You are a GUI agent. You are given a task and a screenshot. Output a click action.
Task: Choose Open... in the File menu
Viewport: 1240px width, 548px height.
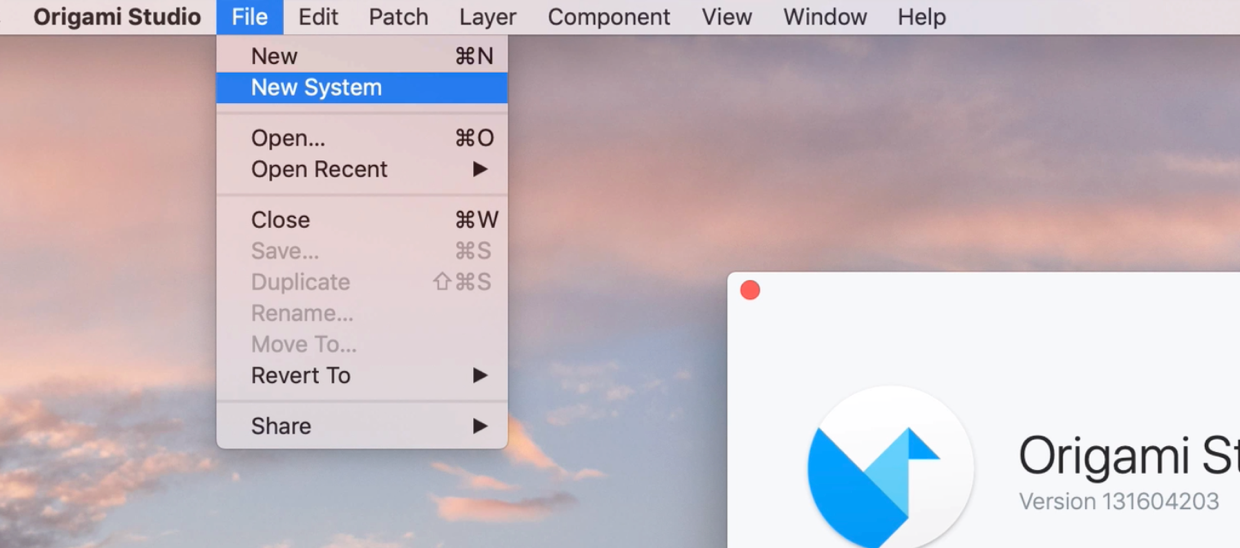point(362,138)
